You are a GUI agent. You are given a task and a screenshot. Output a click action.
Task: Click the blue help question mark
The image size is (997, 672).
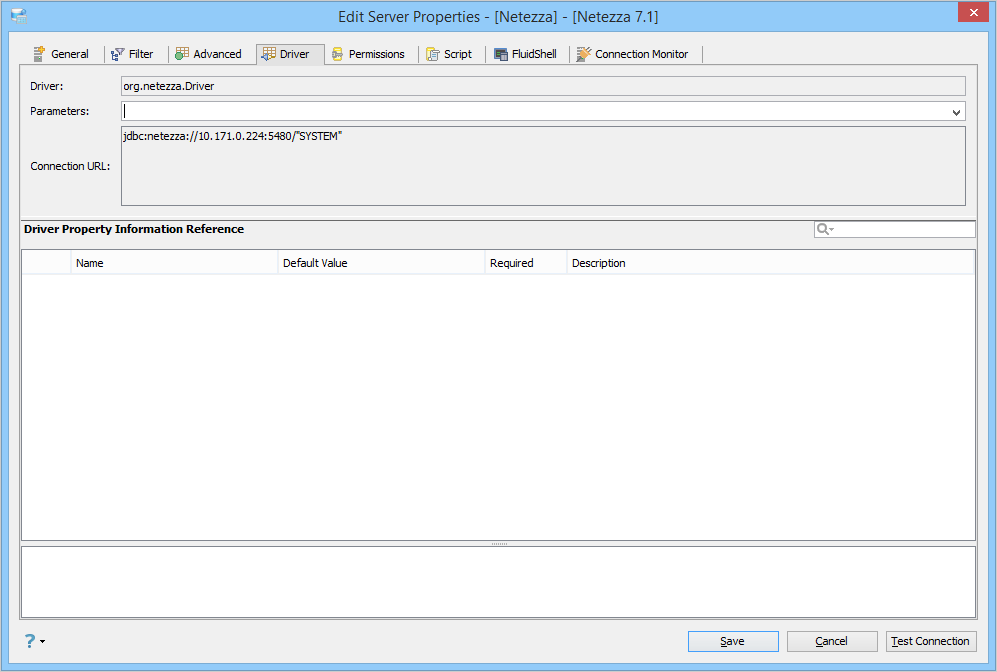tap(30, 640)
